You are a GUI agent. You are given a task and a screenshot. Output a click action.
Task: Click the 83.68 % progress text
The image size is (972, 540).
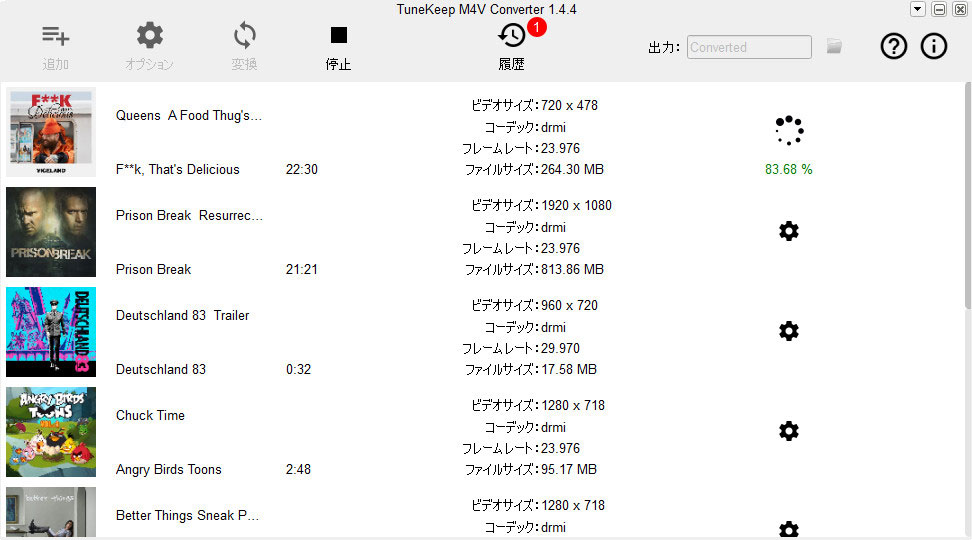pyautogui.click(x=789, y=169)
